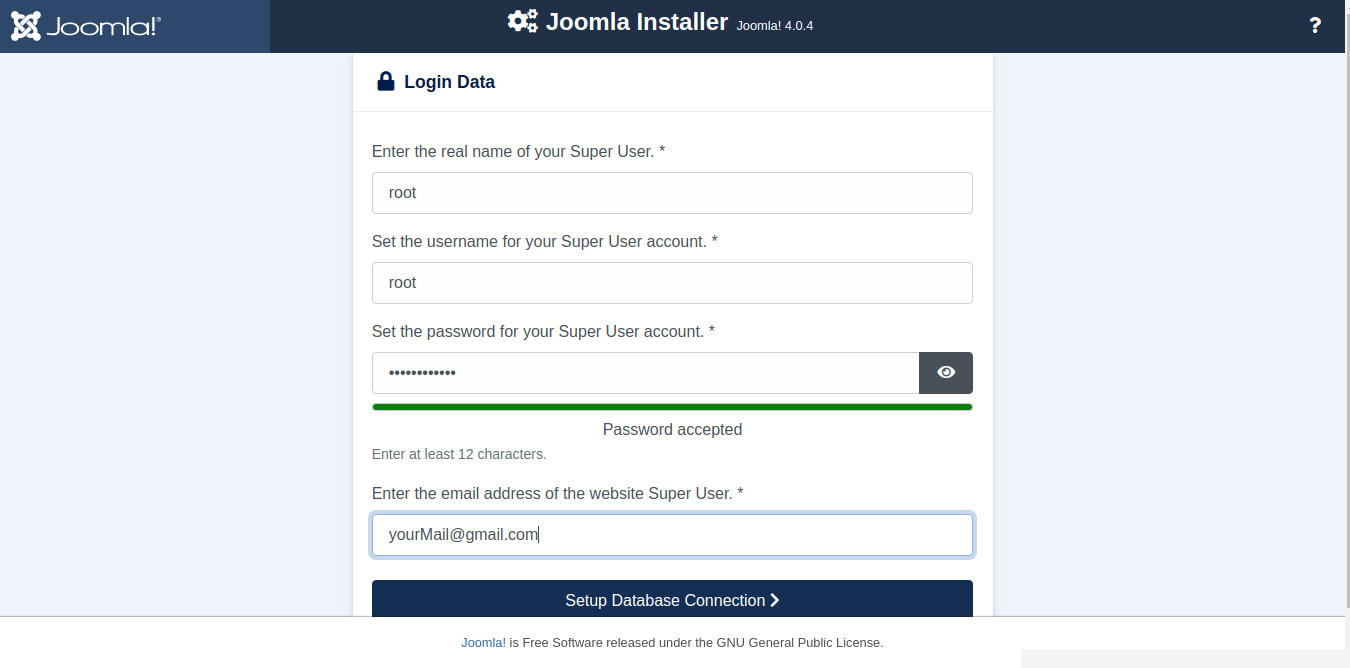The width and height of the screenshot is (1350, 668).
Task: Click the "Enter the email address" label
Action: click(x=557, y=493)
